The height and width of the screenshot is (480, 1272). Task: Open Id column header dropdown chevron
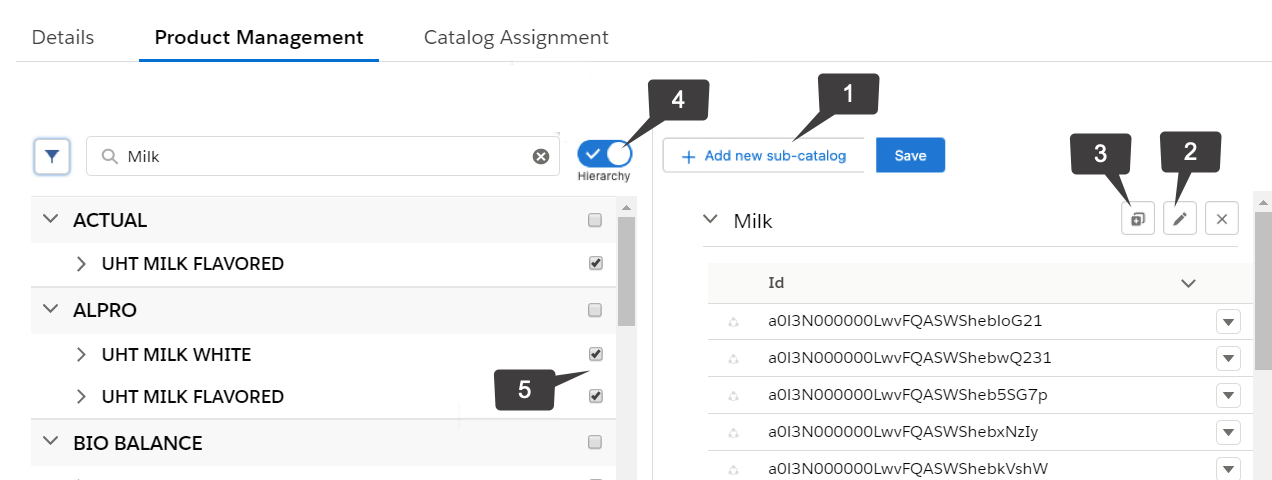pos(1188,284)
